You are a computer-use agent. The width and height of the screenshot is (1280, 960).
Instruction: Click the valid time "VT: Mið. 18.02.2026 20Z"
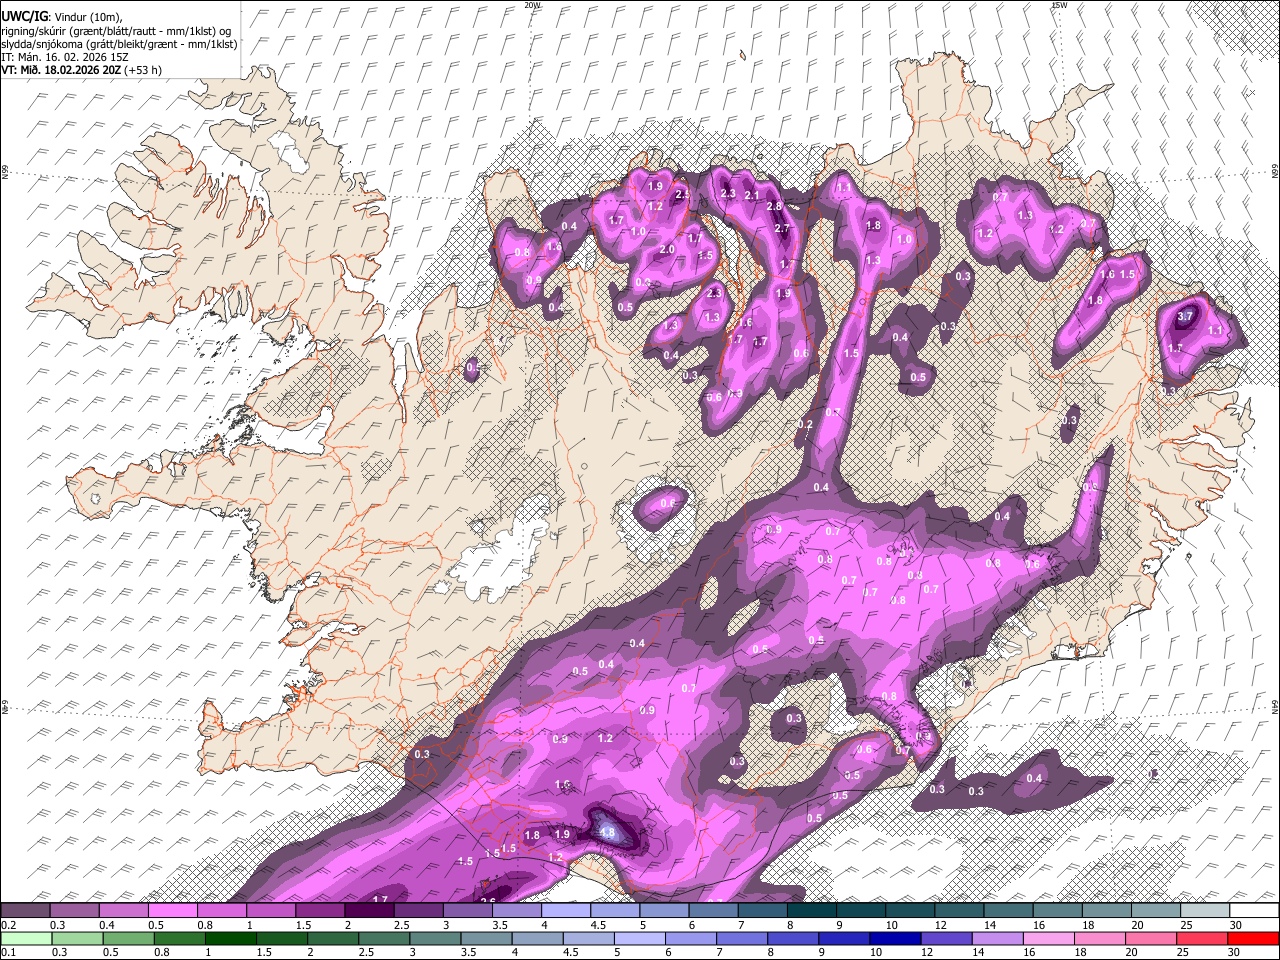pyautogui.click(x=61, y=71)
